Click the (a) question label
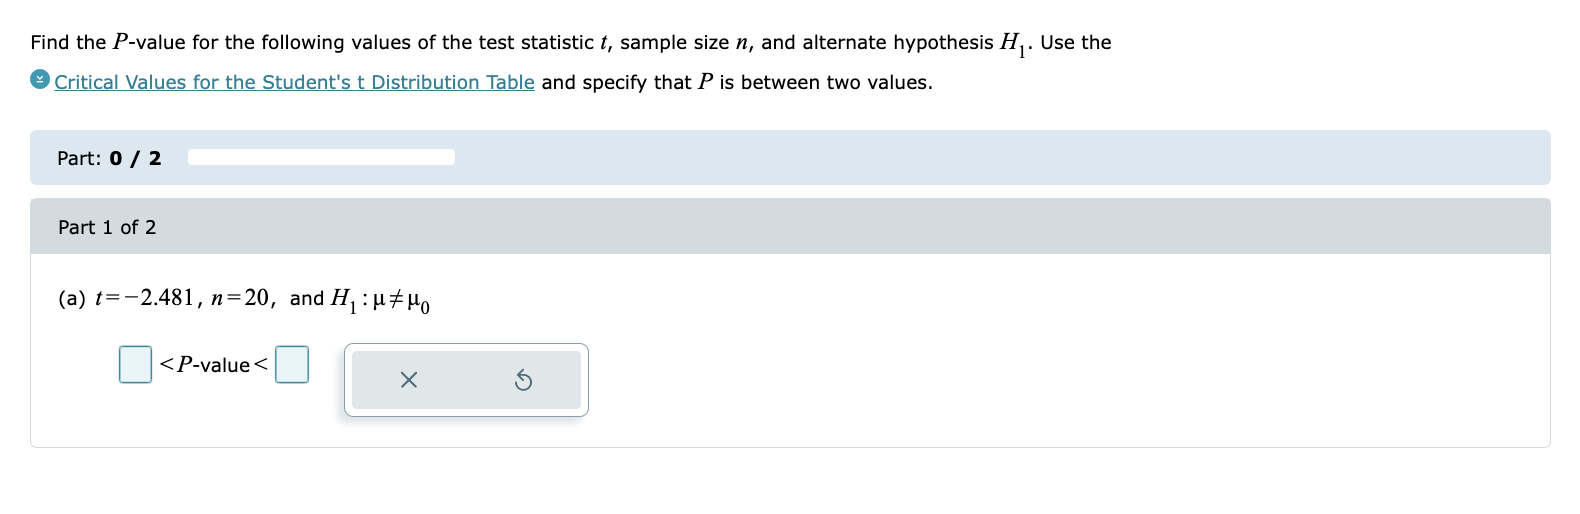1580x514 pixels. coord(72,299)
